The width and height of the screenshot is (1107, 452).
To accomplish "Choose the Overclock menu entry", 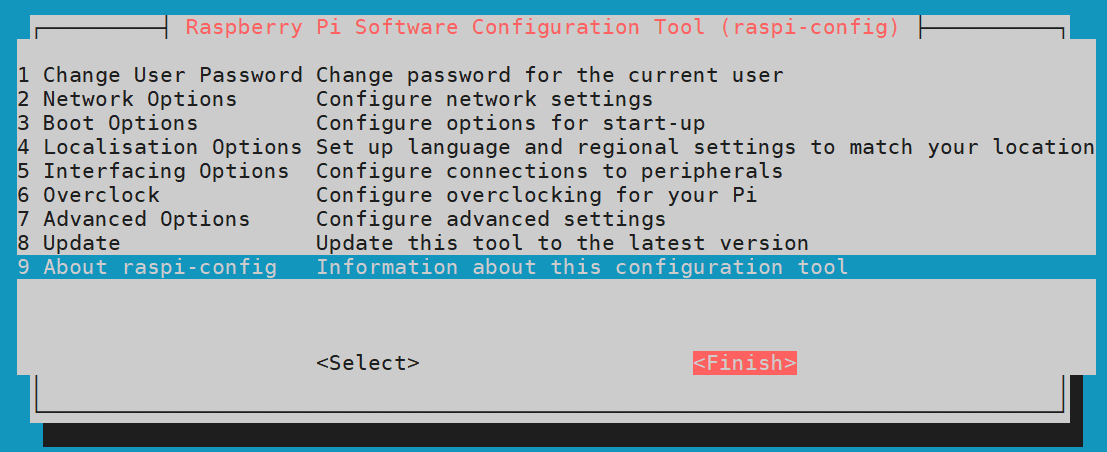I will click(88, 195).
